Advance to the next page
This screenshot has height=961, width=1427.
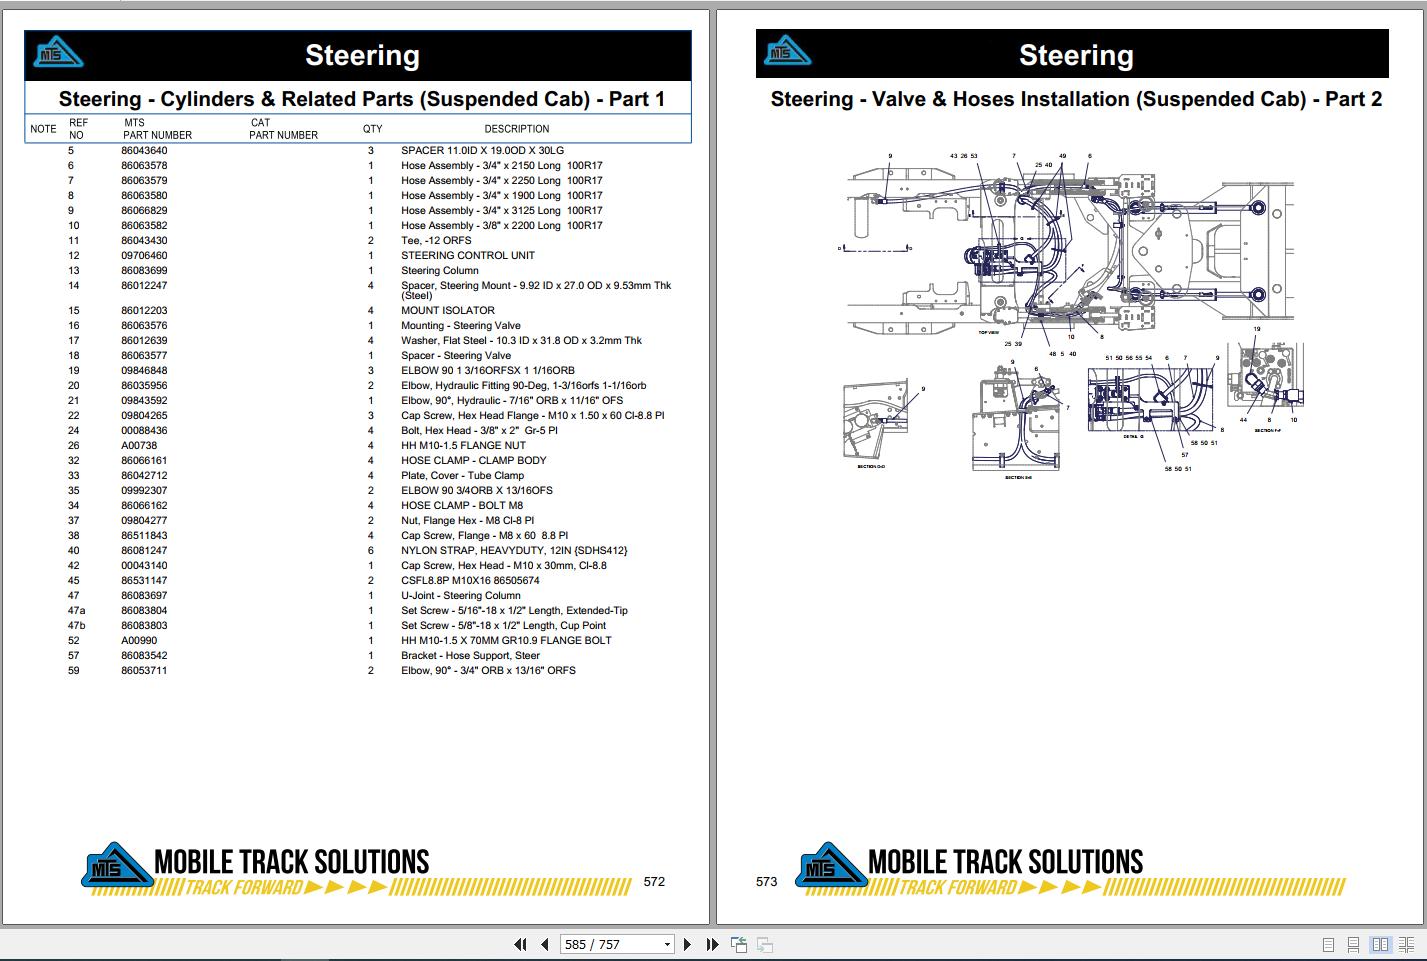point(686,943)
